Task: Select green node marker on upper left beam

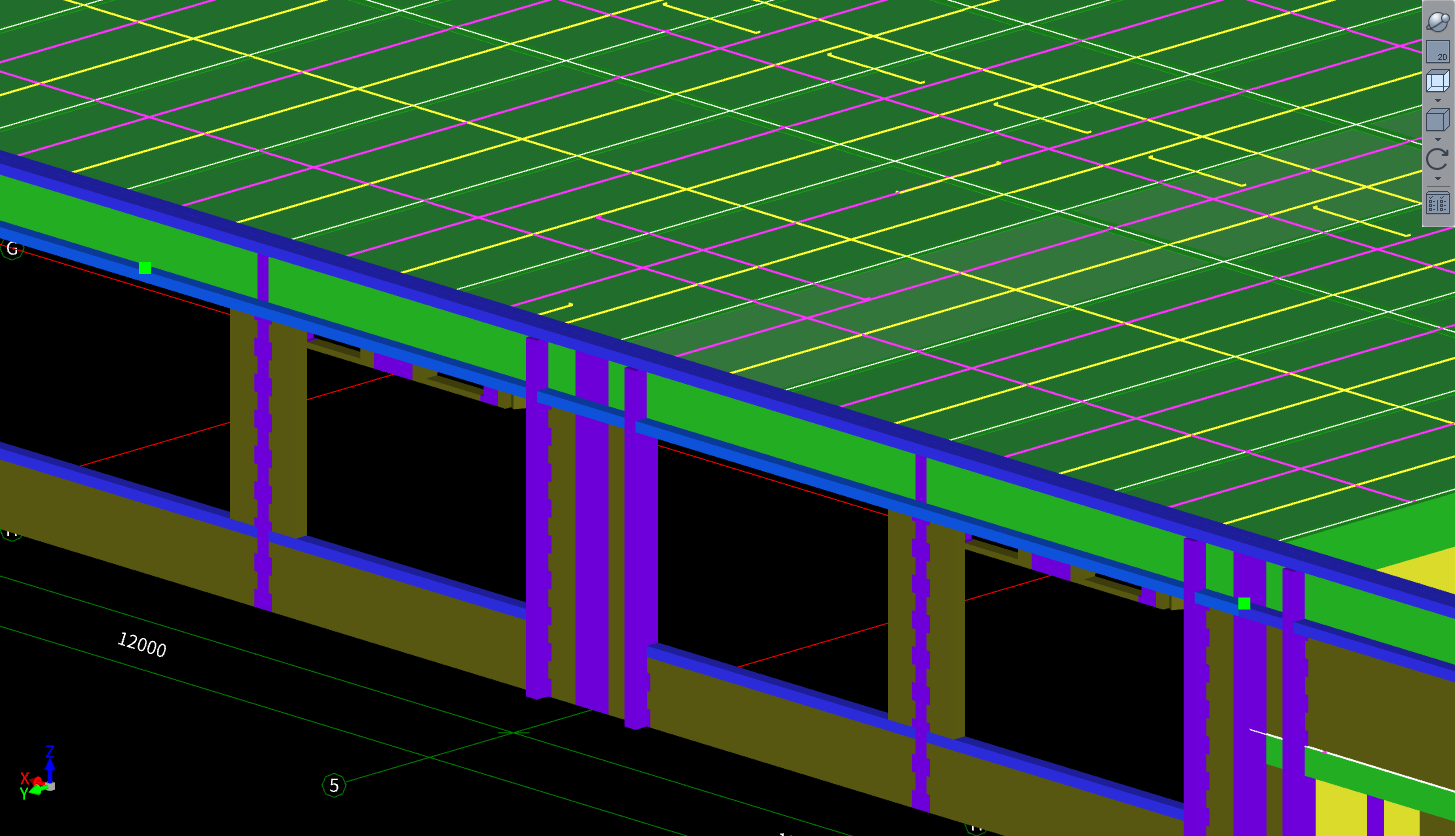Action: coord(145,267)
